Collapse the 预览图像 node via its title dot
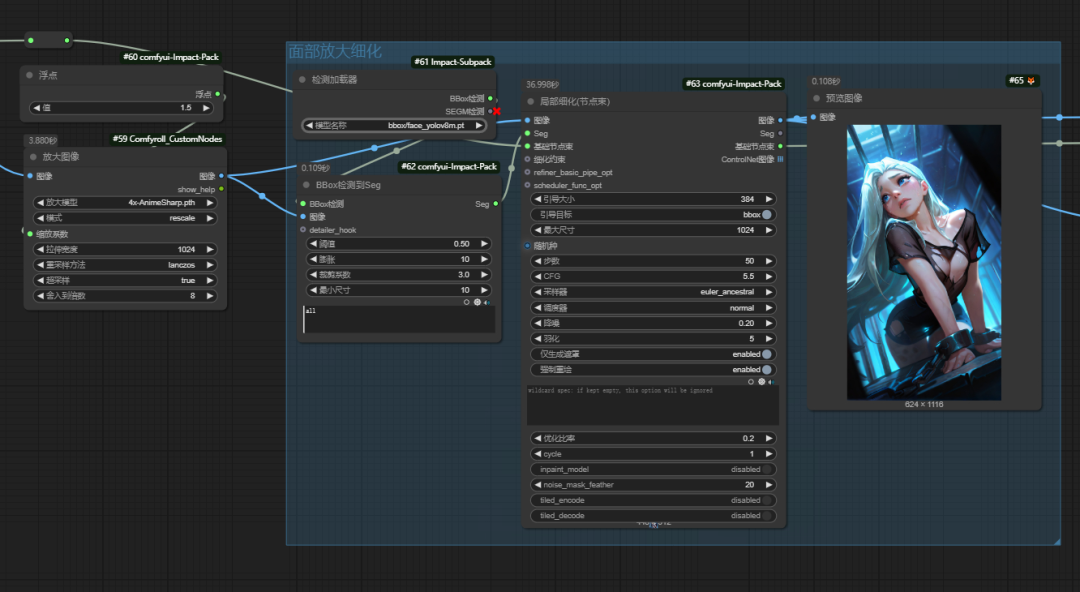Viewport: 1080px width, 592px height. point(817,99)
